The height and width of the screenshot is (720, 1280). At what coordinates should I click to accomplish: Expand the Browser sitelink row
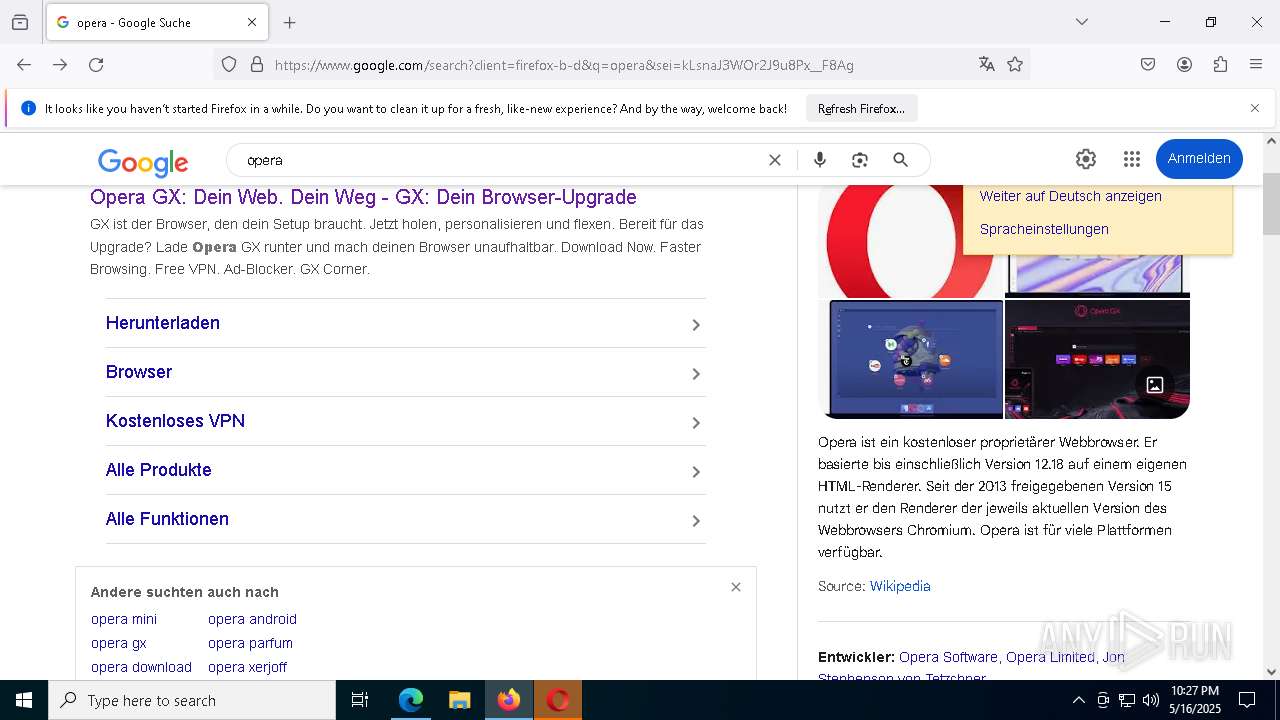405,372
